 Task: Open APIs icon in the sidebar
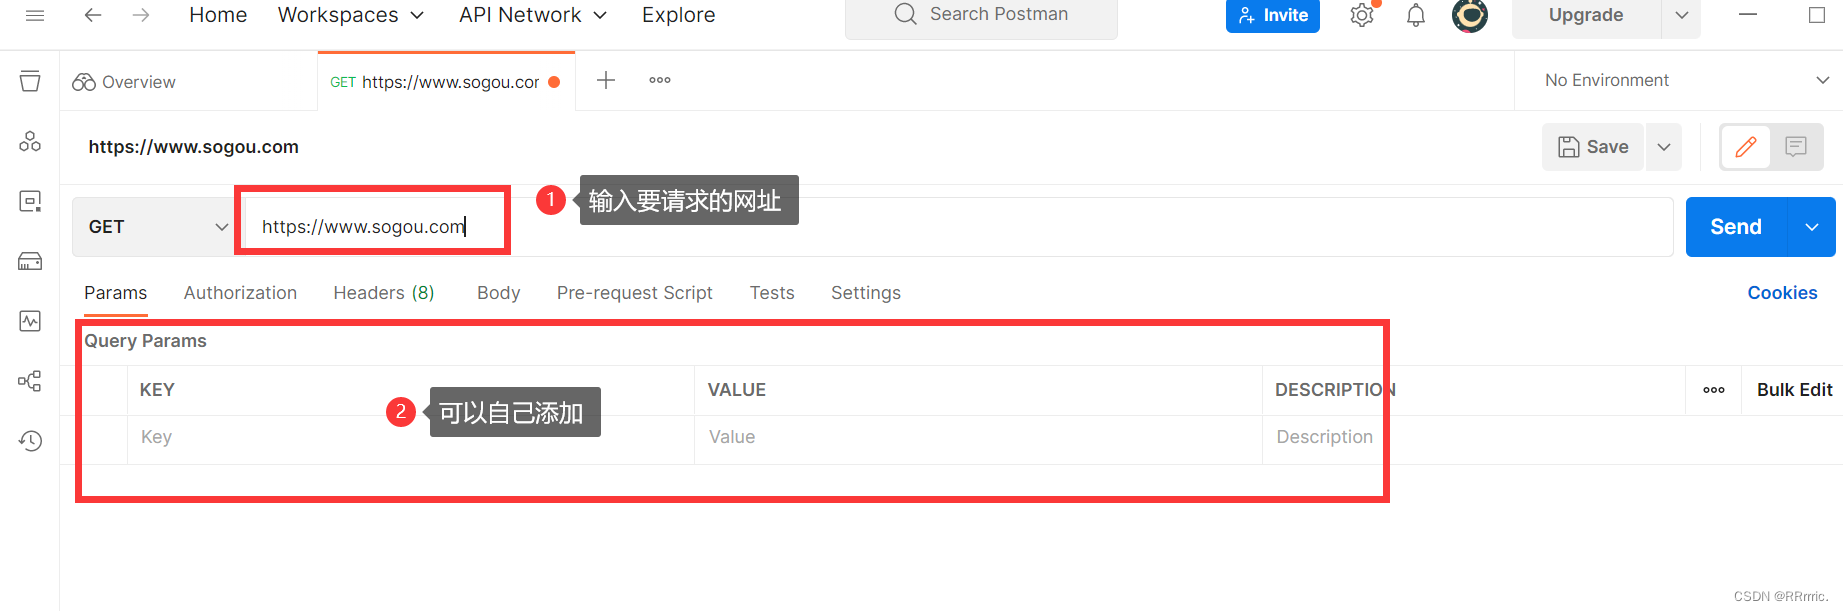[30, 141]
